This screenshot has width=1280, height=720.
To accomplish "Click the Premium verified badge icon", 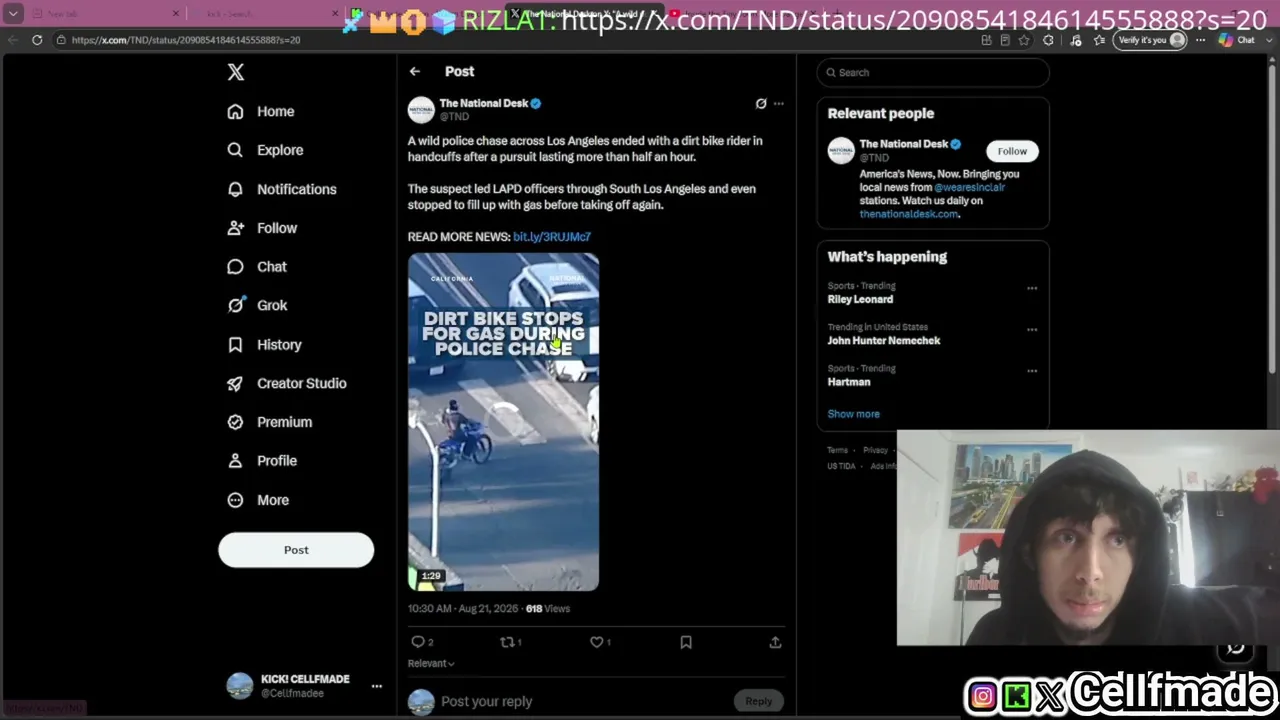I will coord(235,422).
